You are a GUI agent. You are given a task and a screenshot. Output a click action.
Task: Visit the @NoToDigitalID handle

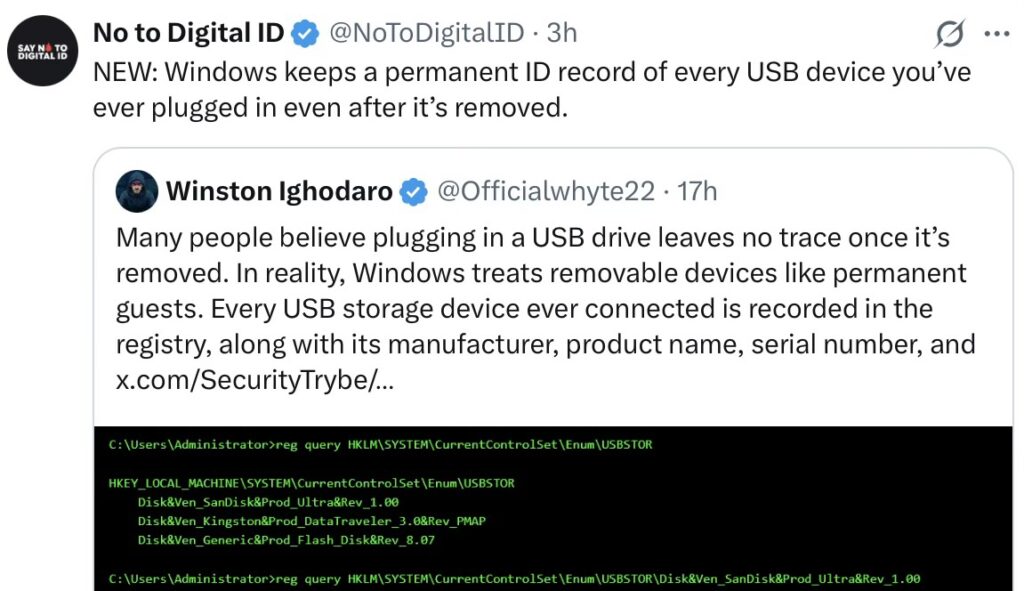click(x=426, y=33)
